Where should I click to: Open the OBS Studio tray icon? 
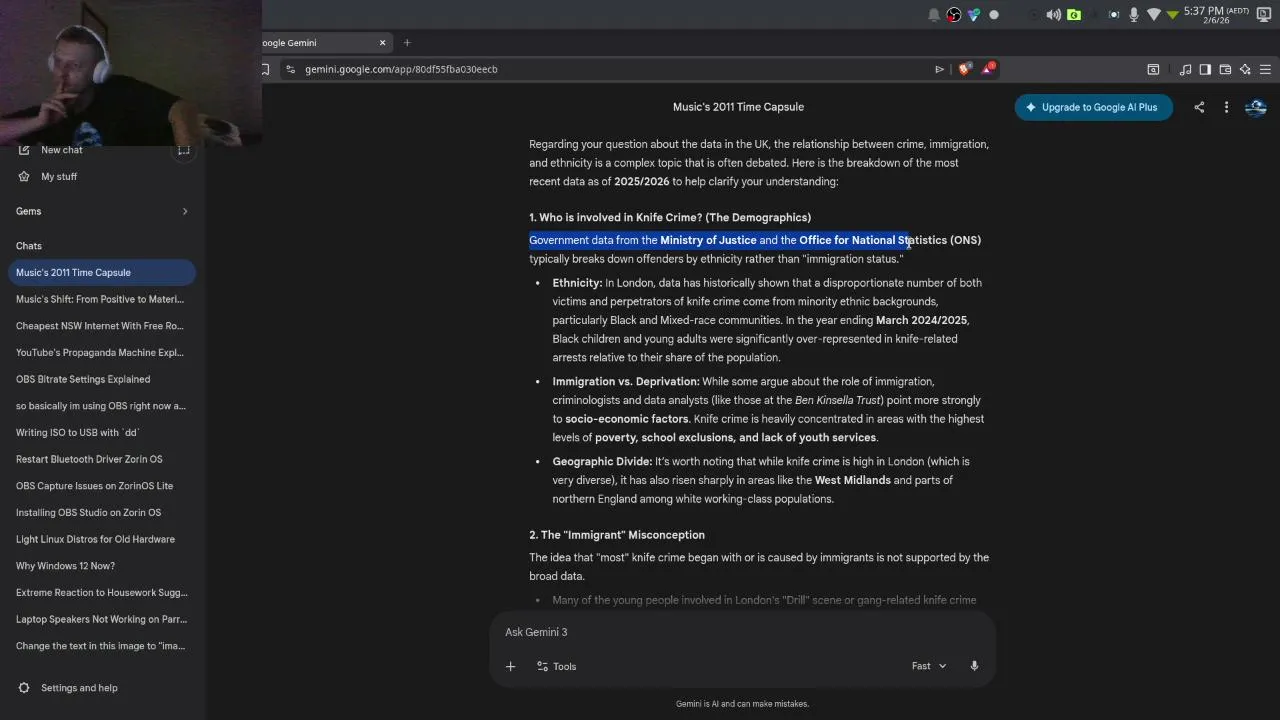954,14
